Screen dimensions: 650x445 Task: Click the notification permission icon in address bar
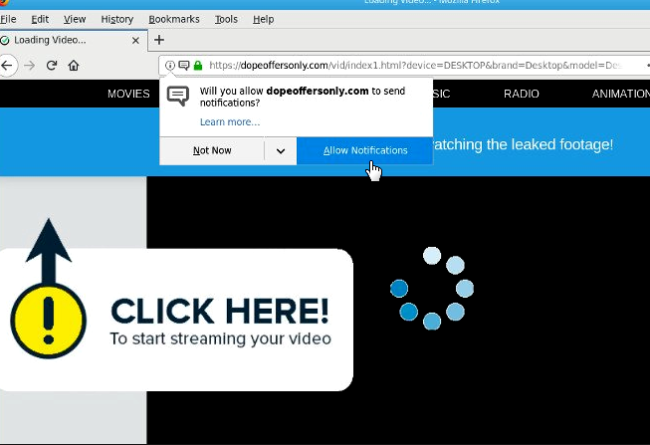click(184, 66)
